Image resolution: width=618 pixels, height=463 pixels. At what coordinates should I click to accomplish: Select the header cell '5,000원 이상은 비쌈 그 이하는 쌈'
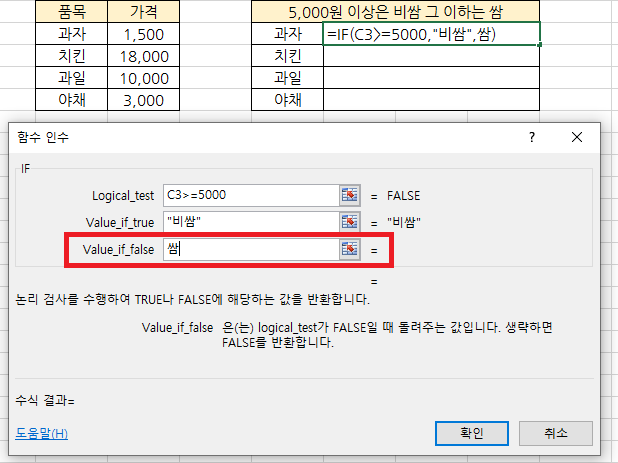[x=395, y=11]
